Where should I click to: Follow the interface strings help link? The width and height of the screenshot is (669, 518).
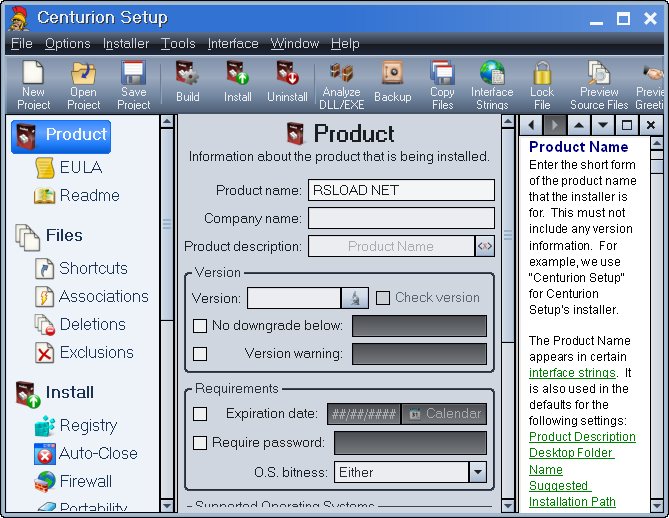[572, 373]
